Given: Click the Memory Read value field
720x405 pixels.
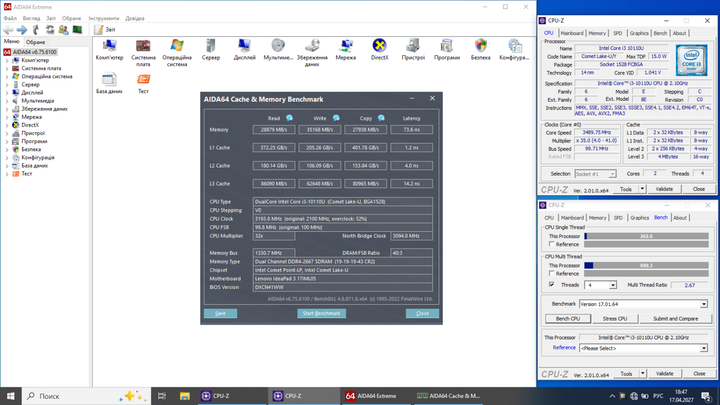Looking at the screenshot, I should click(274, 129).
